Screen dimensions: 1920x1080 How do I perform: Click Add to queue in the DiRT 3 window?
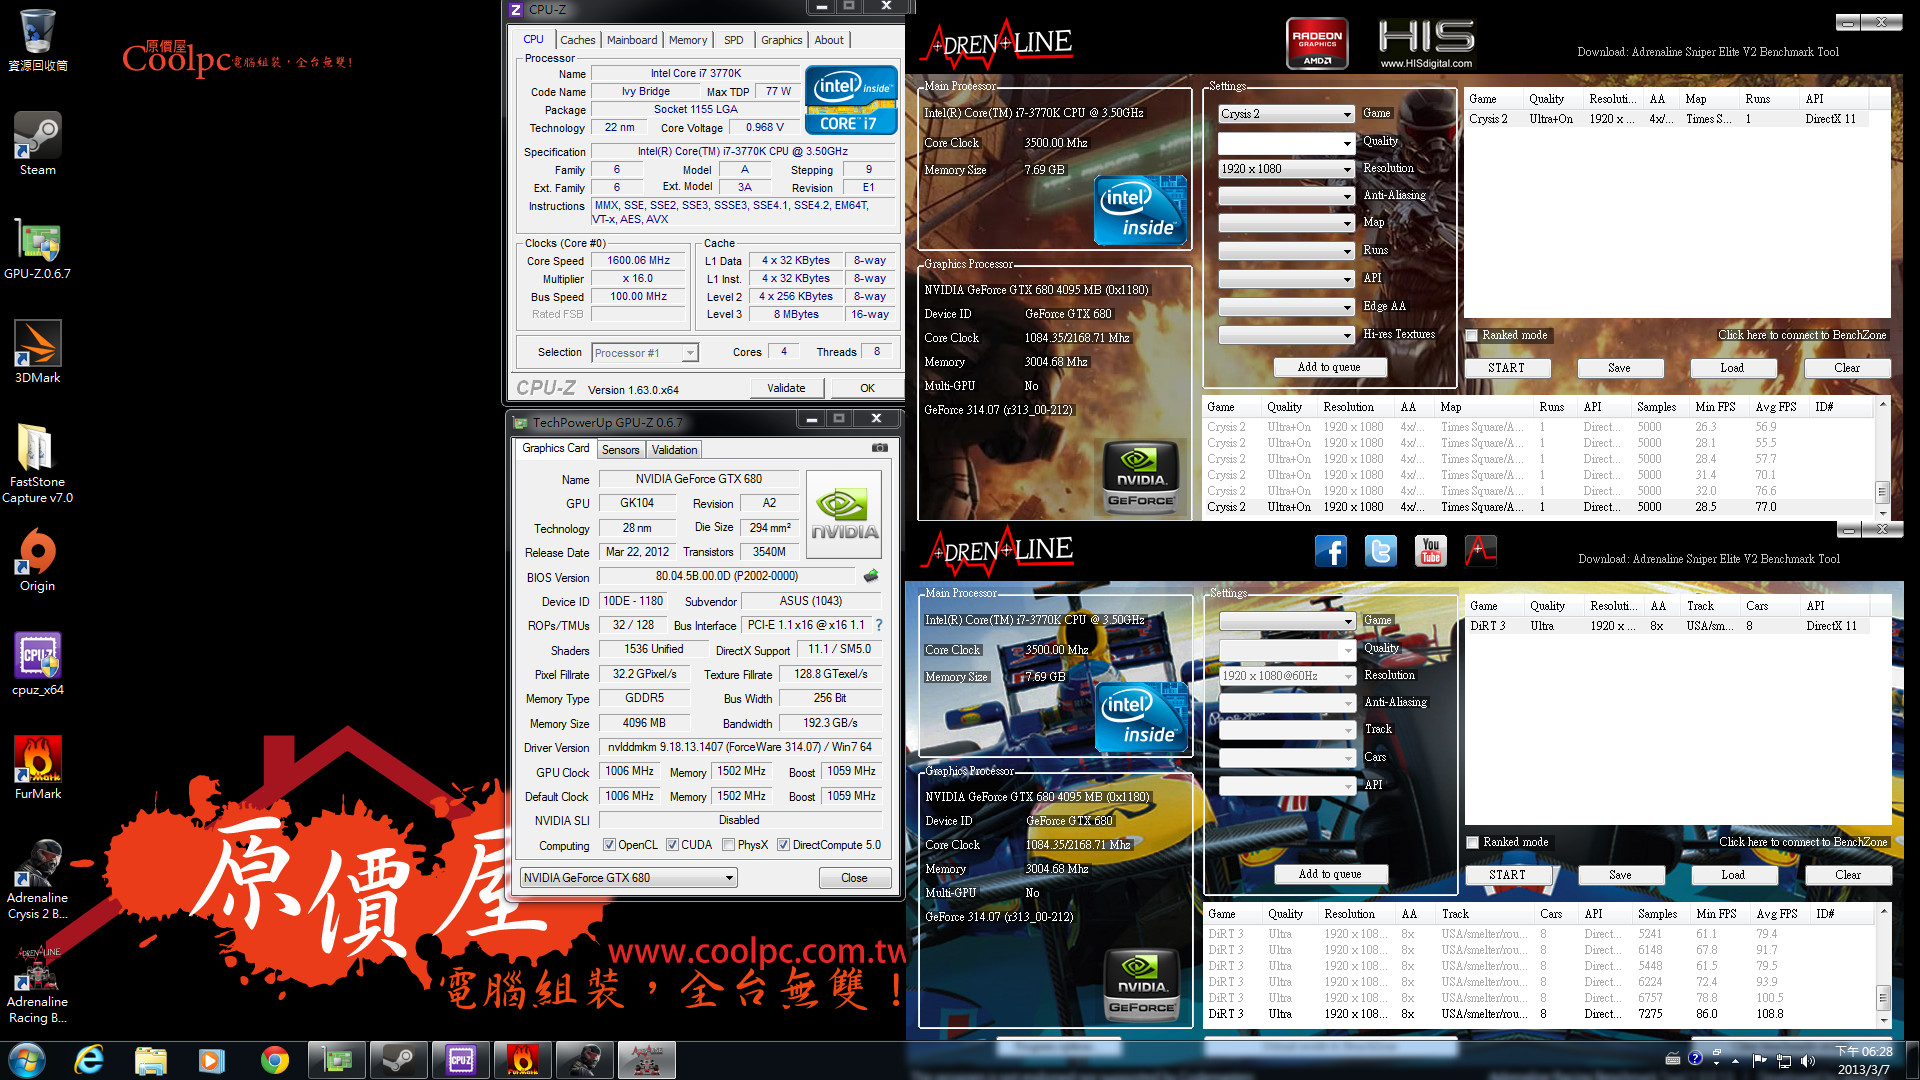click(1330, 874)
